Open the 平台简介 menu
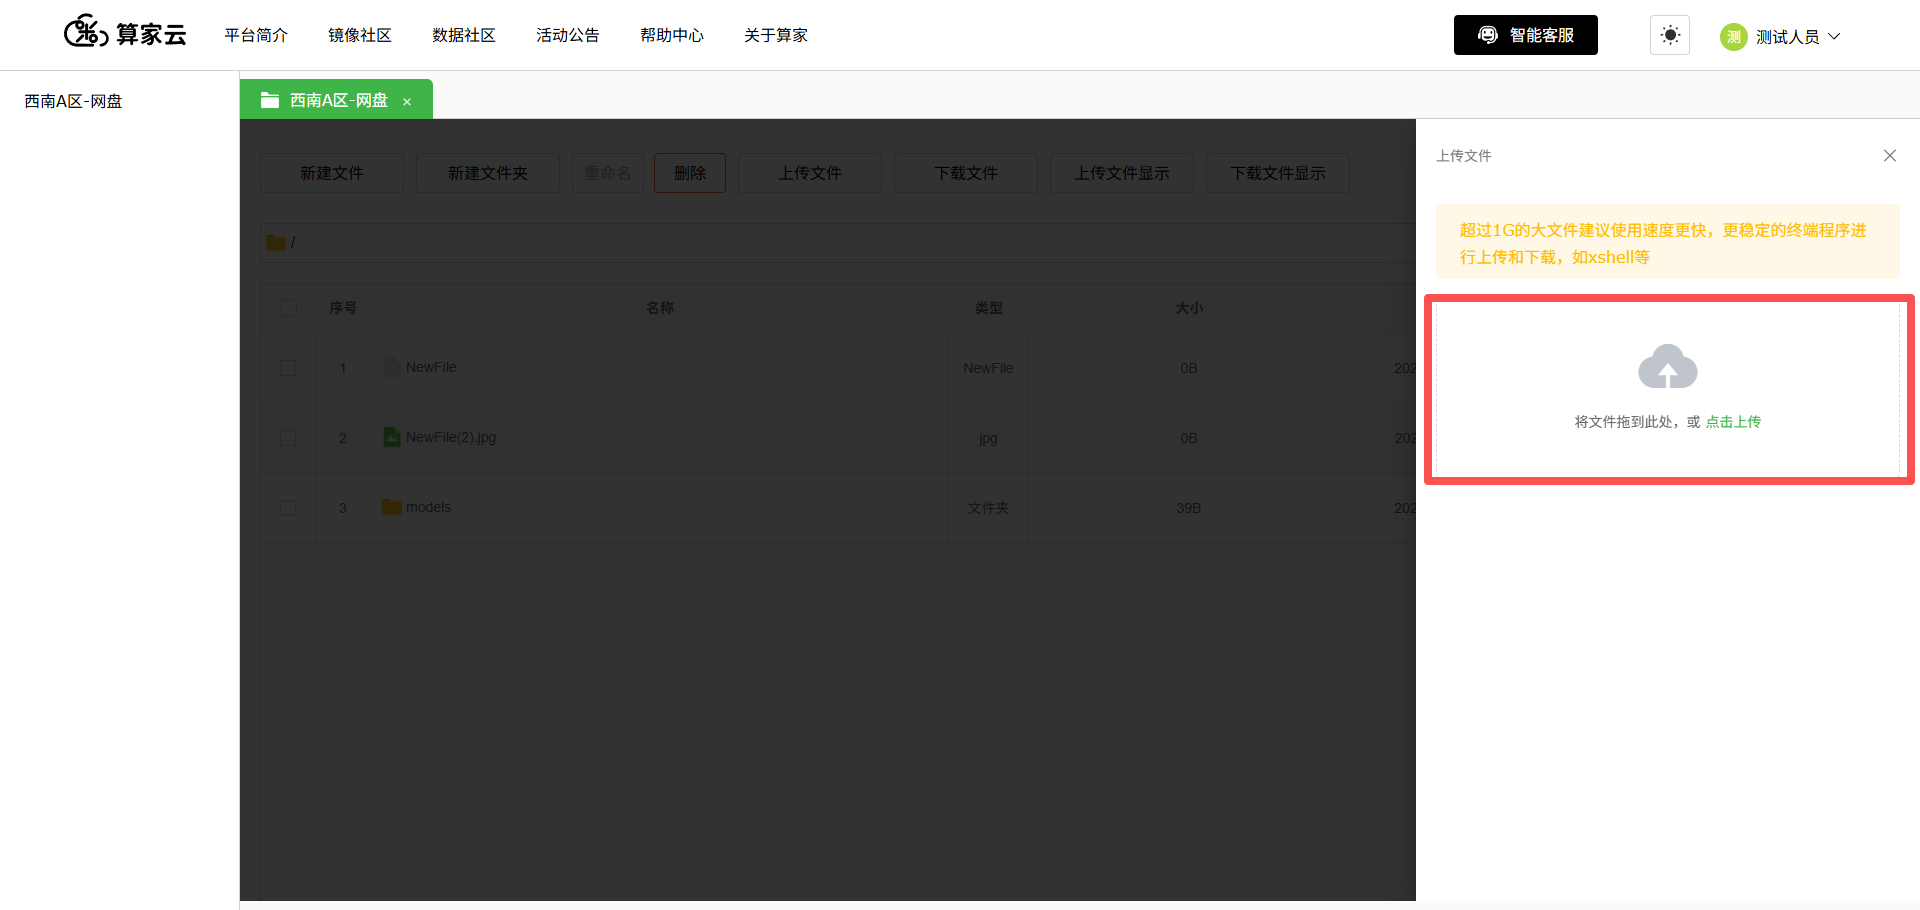 tap(256, 35)
